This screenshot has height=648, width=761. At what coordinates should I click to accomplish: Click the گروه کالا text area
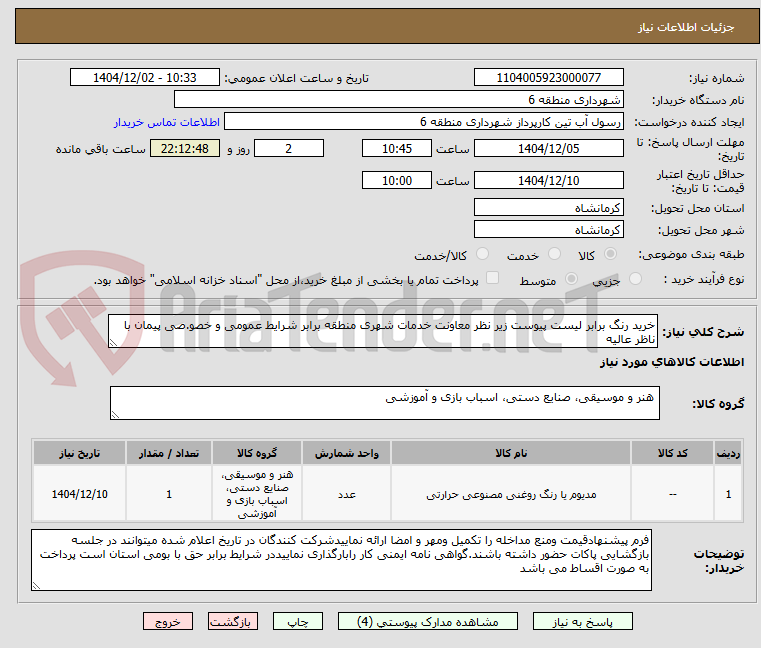tap(385, 403)
